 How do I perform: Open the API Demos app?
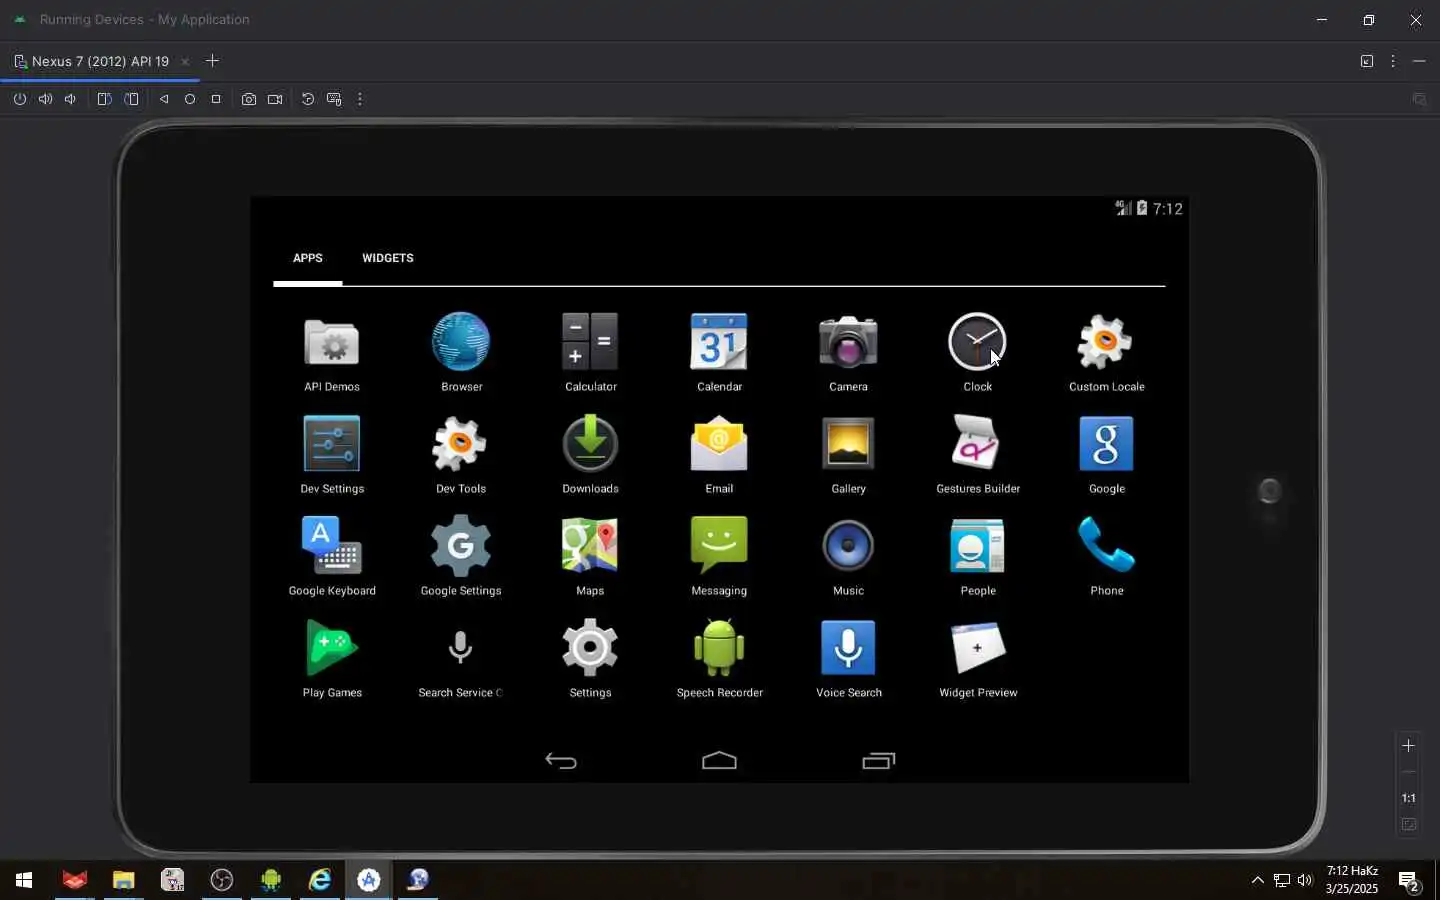tap(332, 353)
